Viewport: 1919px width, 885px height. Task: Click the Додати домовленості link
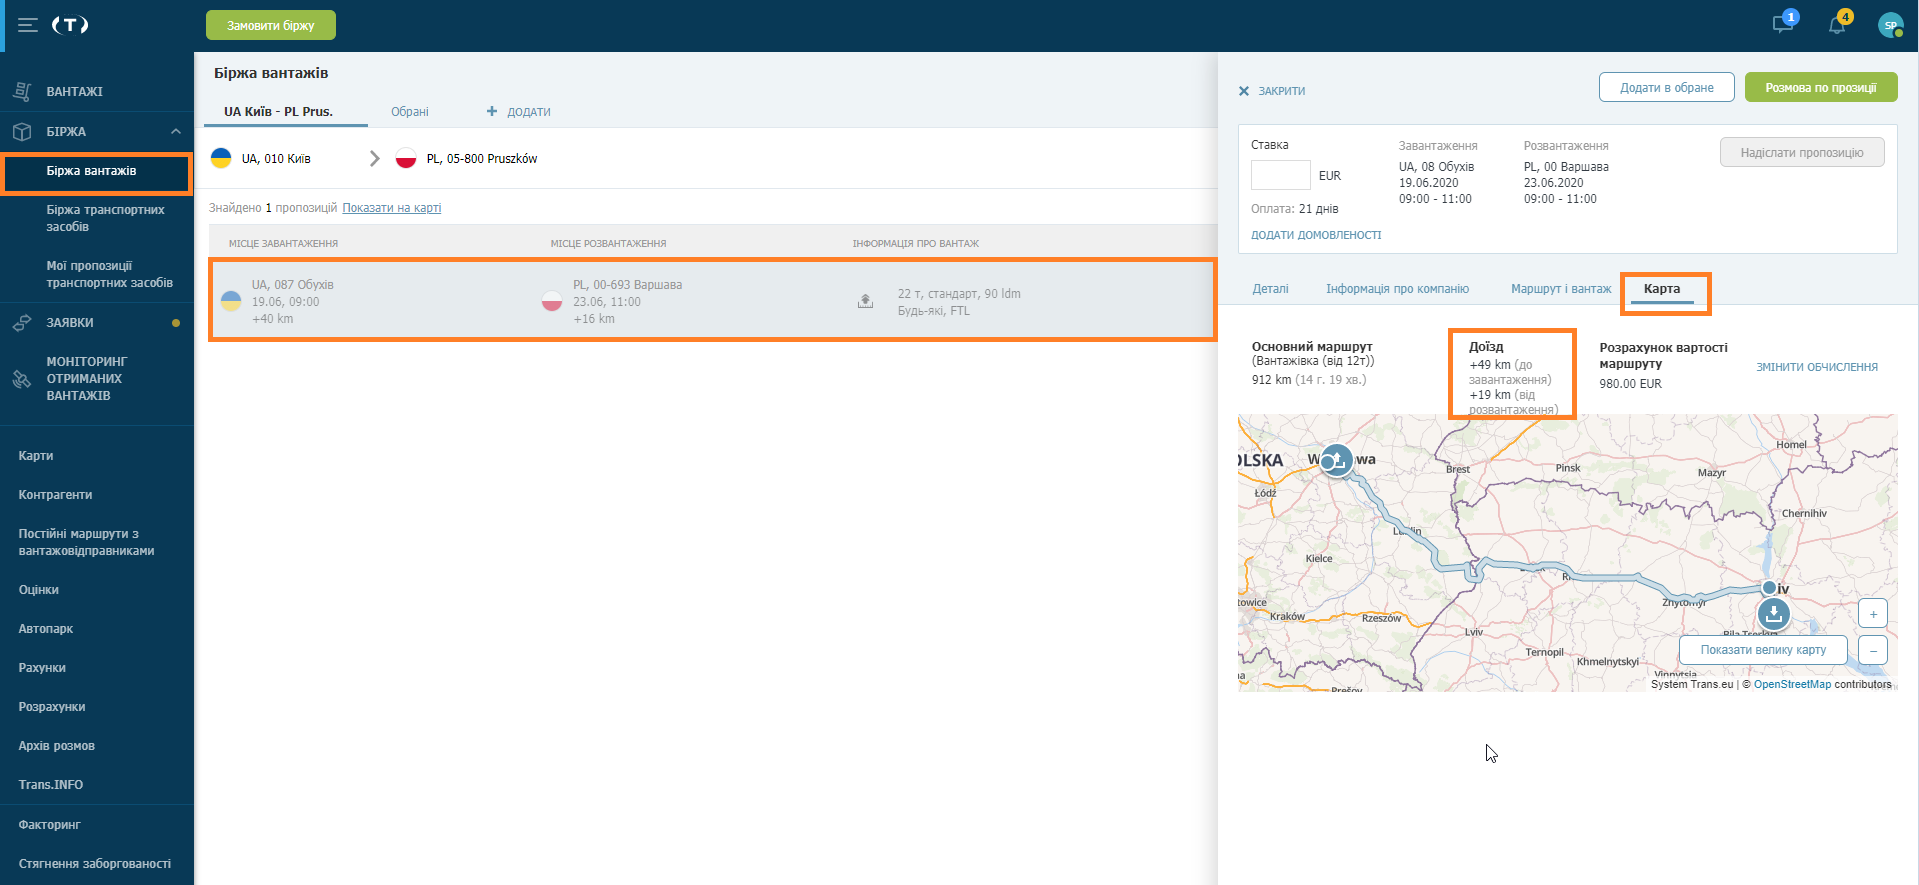coord(1316,235)
